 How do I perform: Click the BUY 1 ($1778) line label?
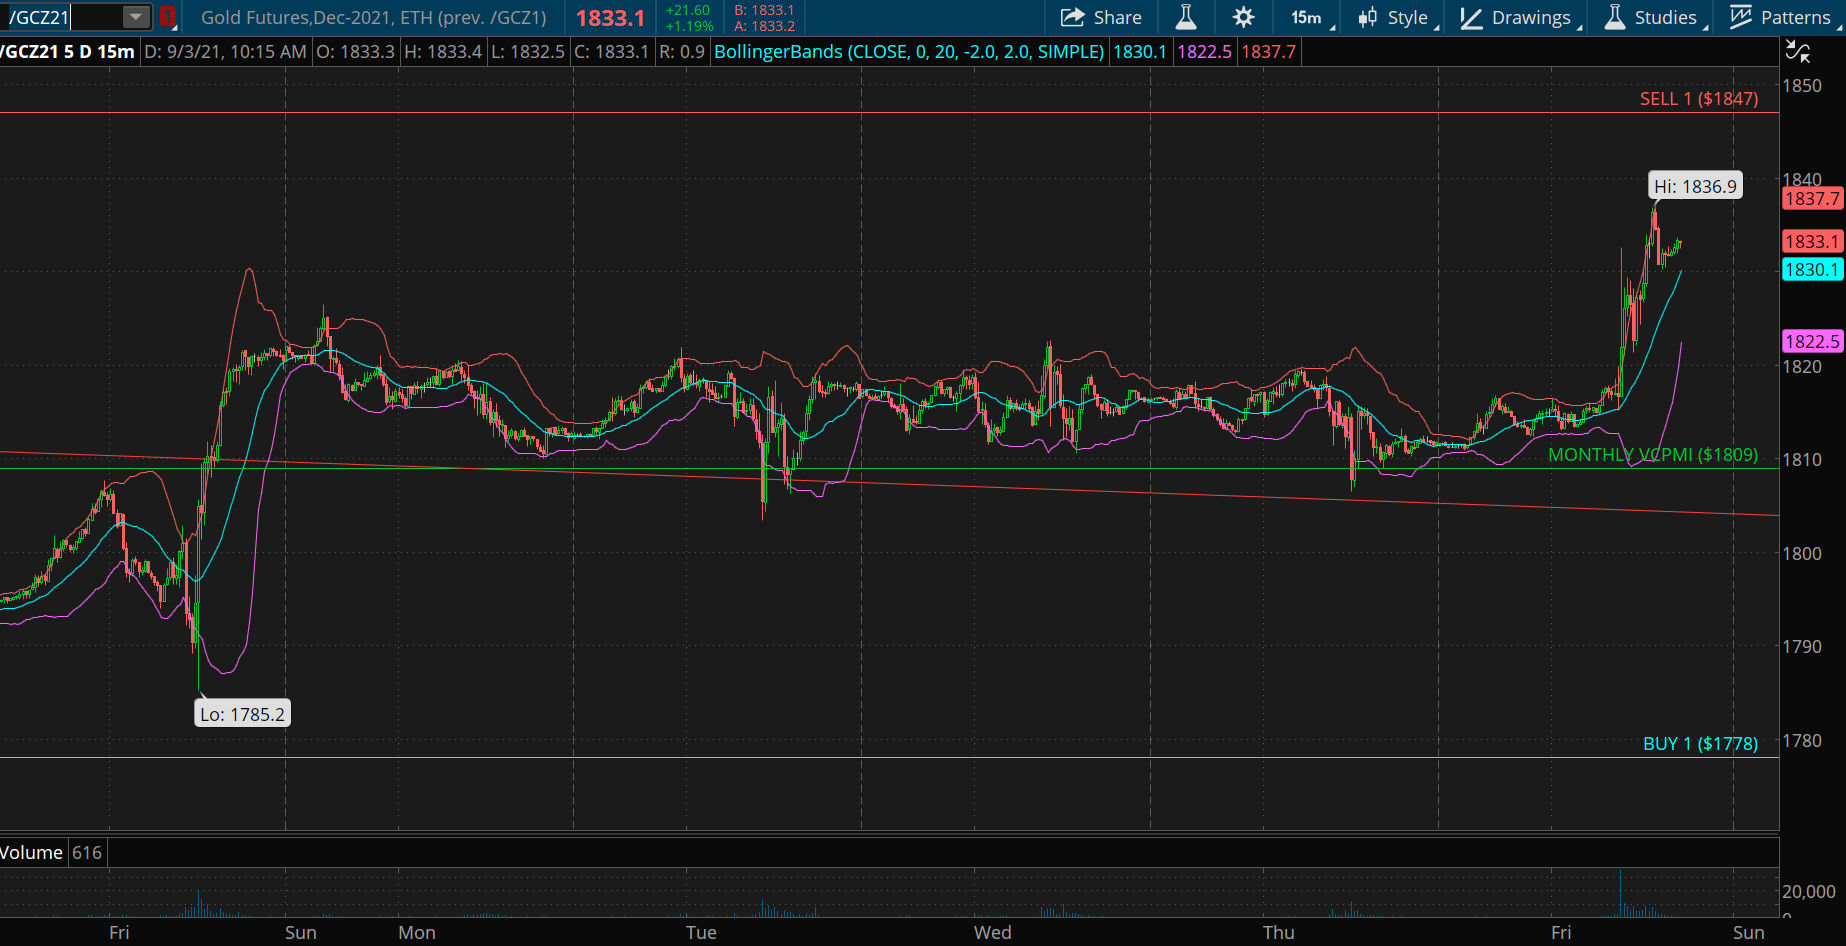coord(1700,743)
